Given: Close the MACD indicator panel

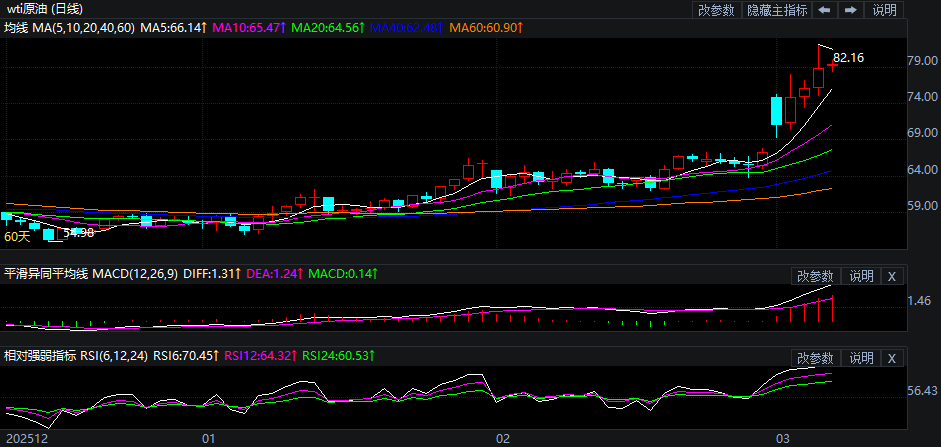Looking at the screenshot, I should tap(892, 276).
